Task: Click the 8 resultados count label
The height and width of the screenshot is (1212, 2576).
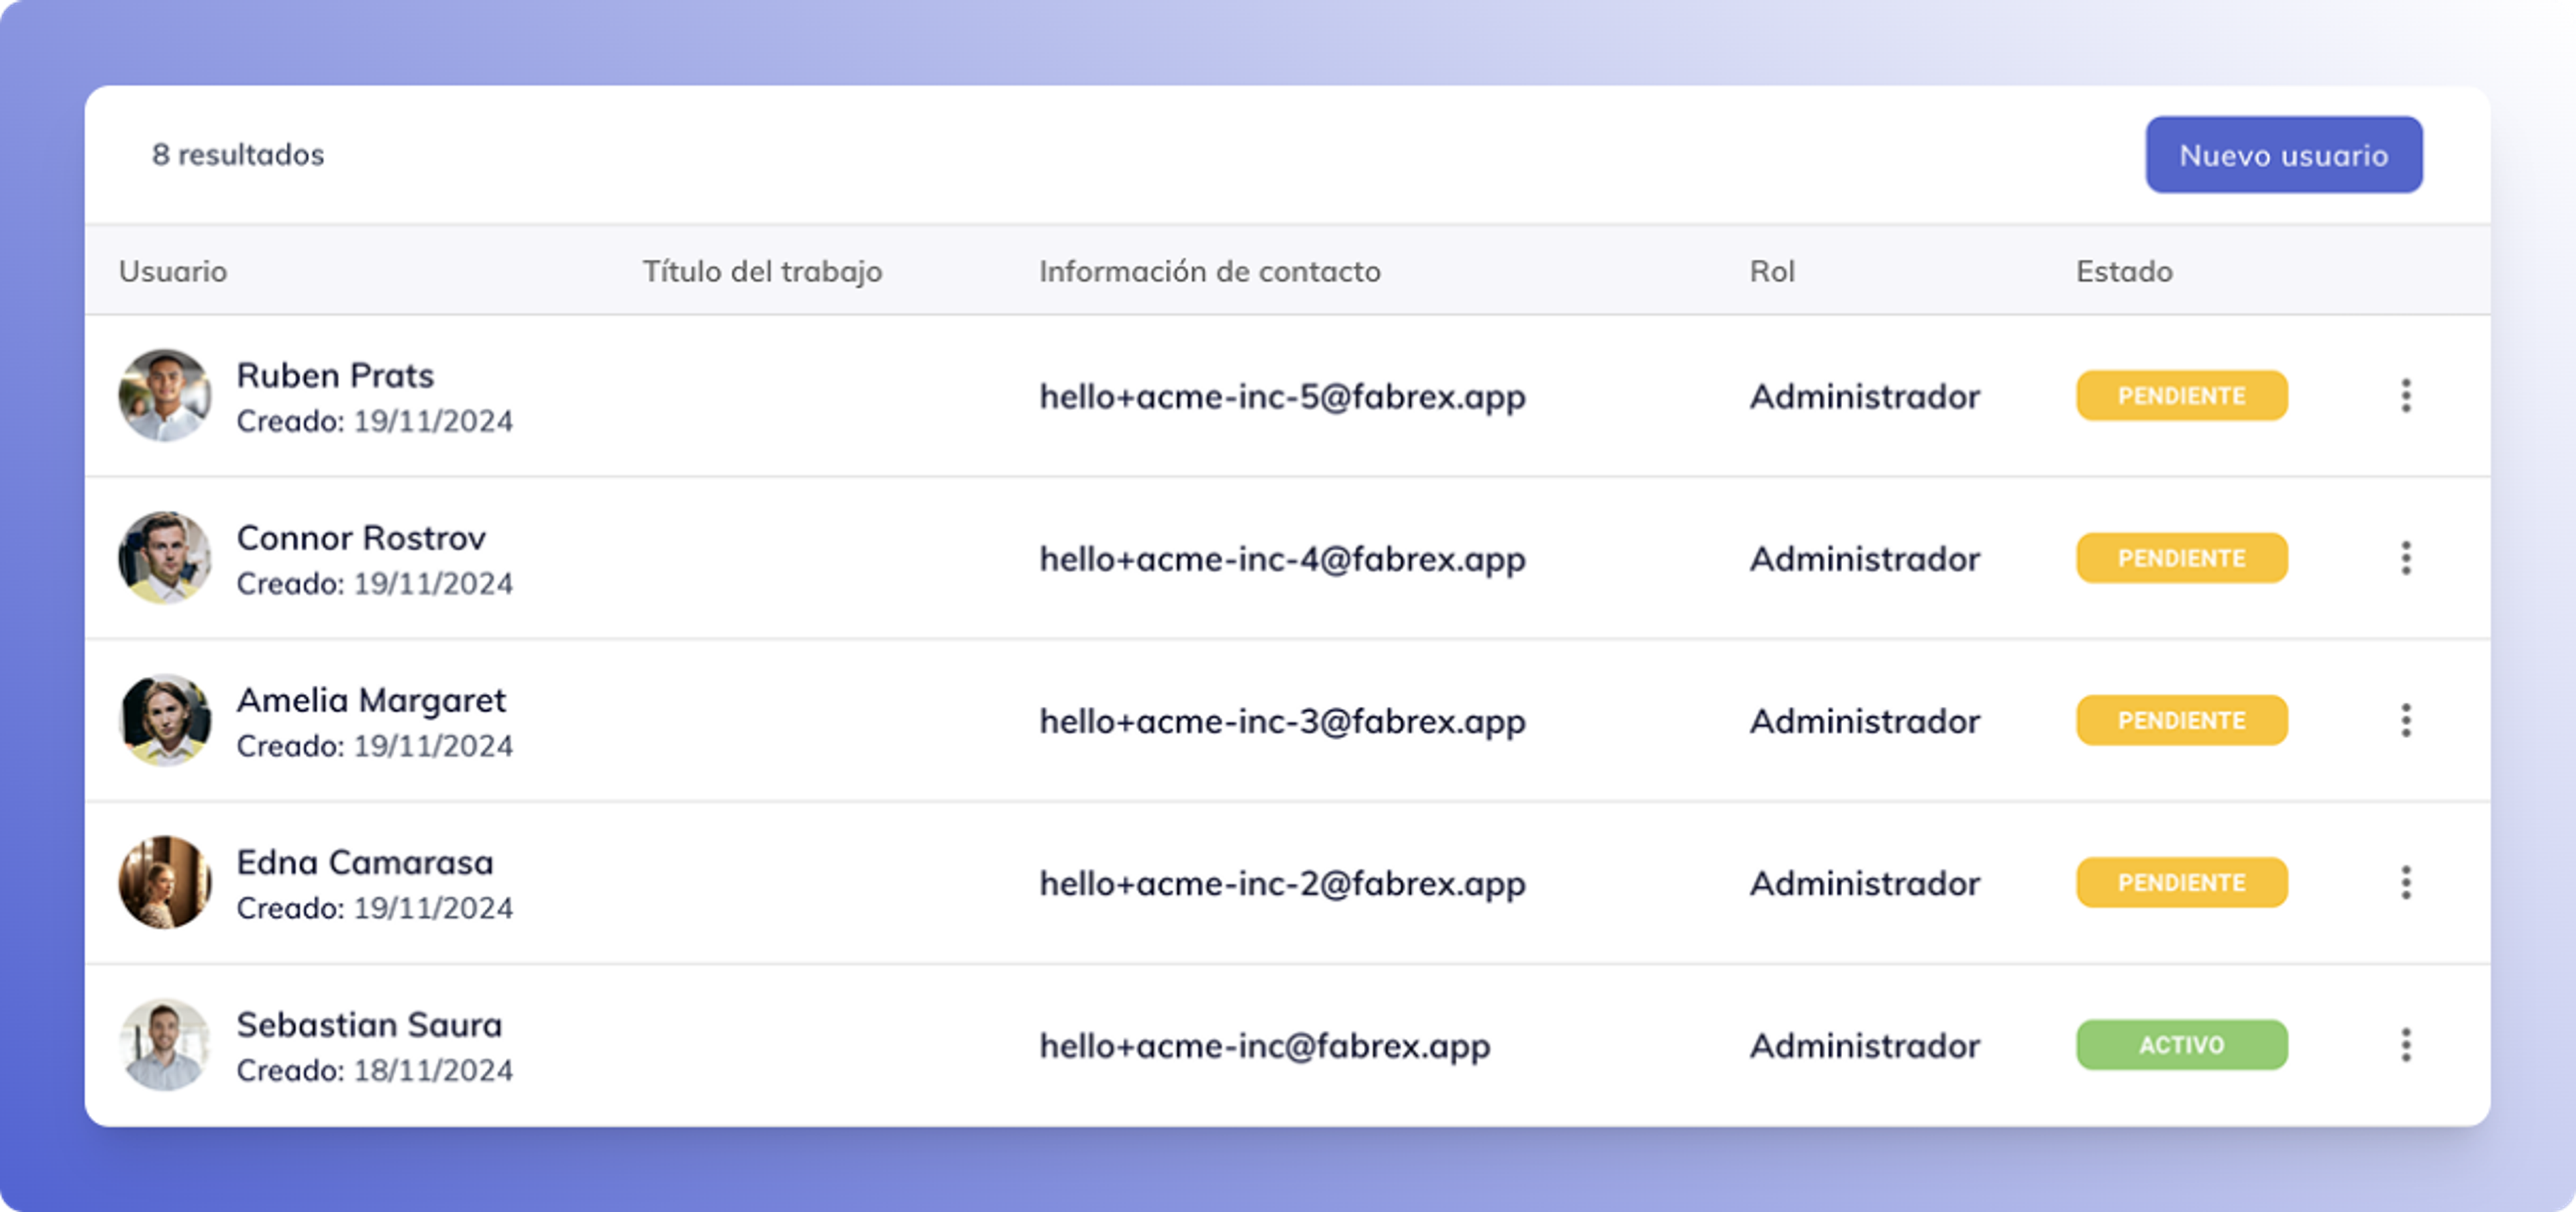Action: 238,155
